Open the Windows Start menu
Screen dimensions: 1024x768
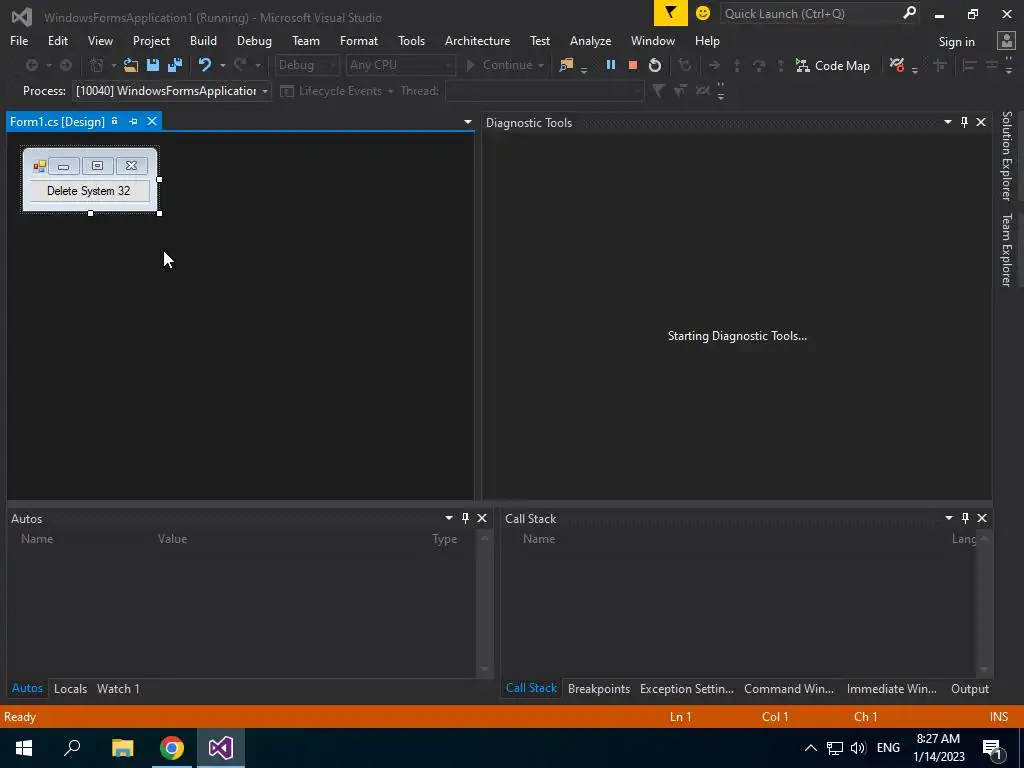(24, 748)
